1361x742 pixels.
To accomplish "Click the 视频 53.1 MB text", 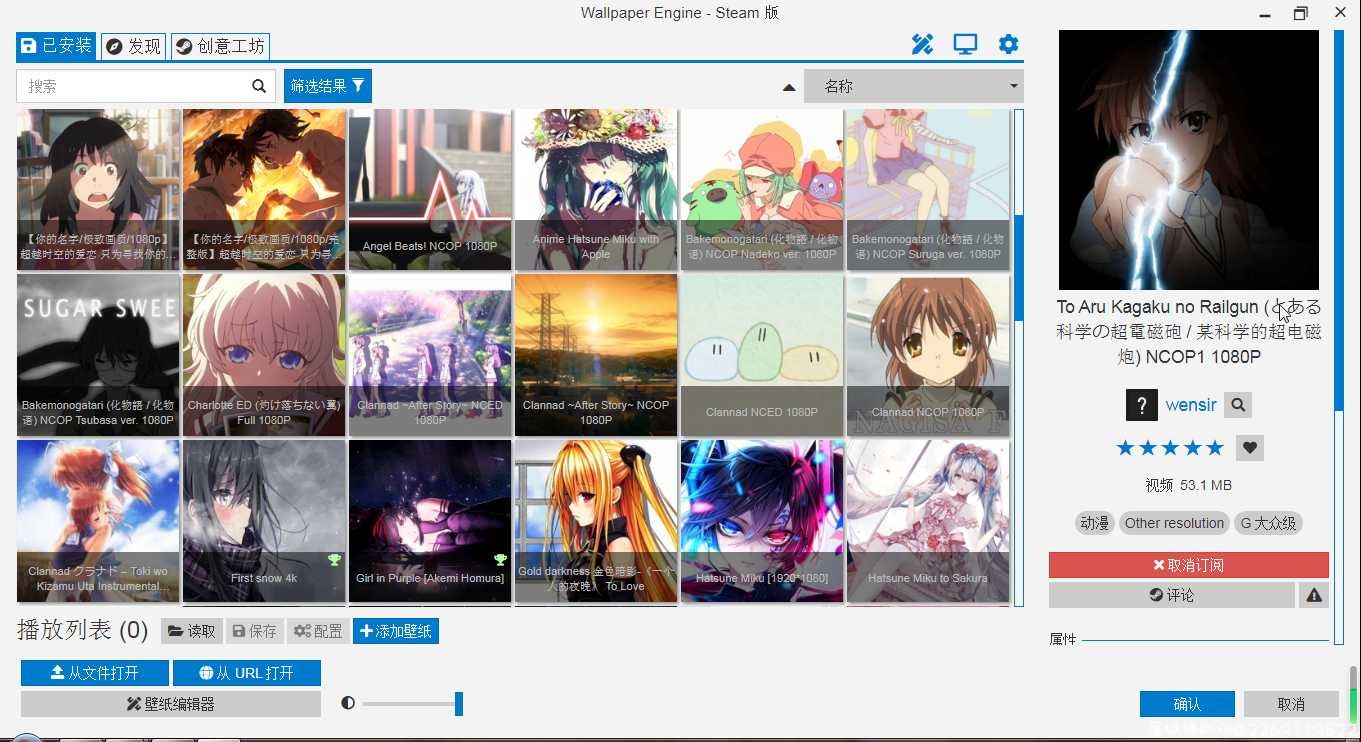I will point(1189,485).
